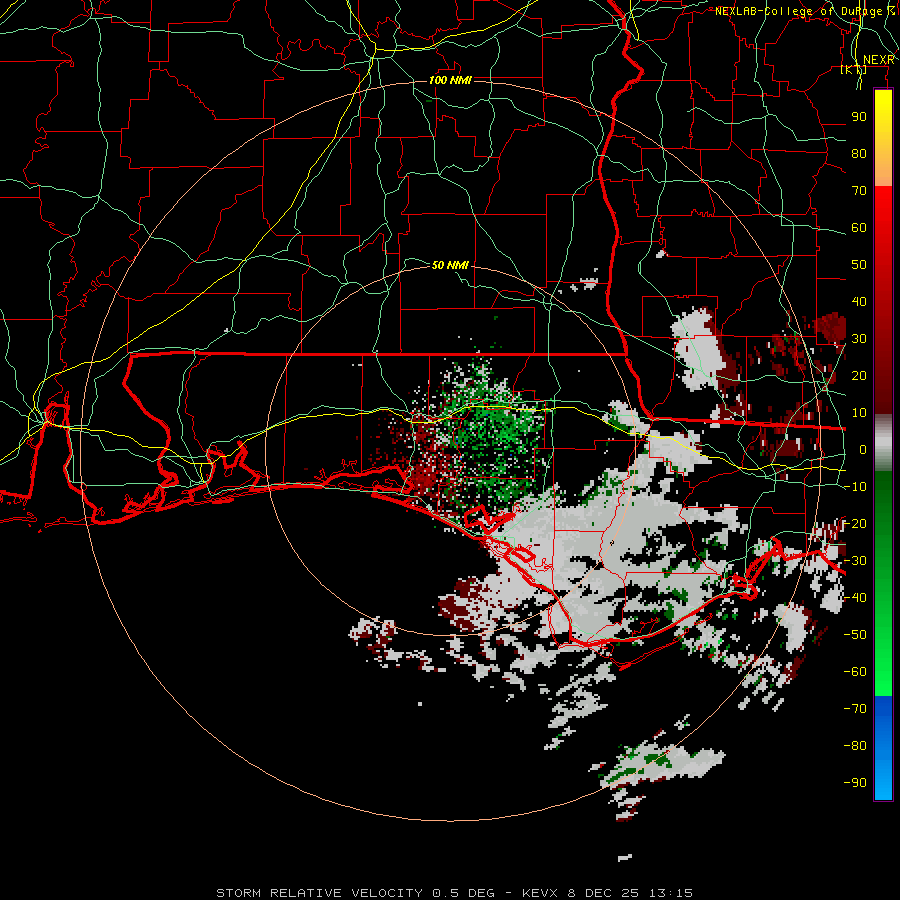Viewport: 900px width, 900px height.
Task: Click the 70 value on velocity scale
Action: 859,191
